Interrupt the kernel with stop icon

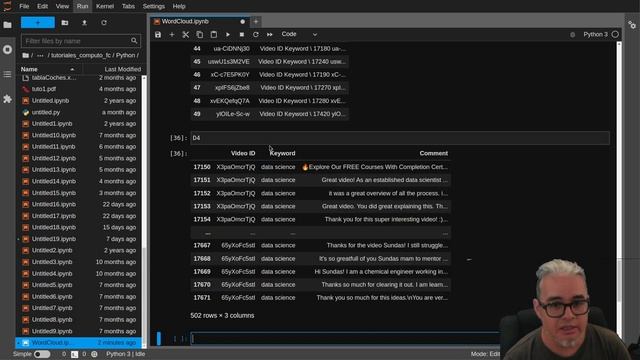click(x=242, y=35)
